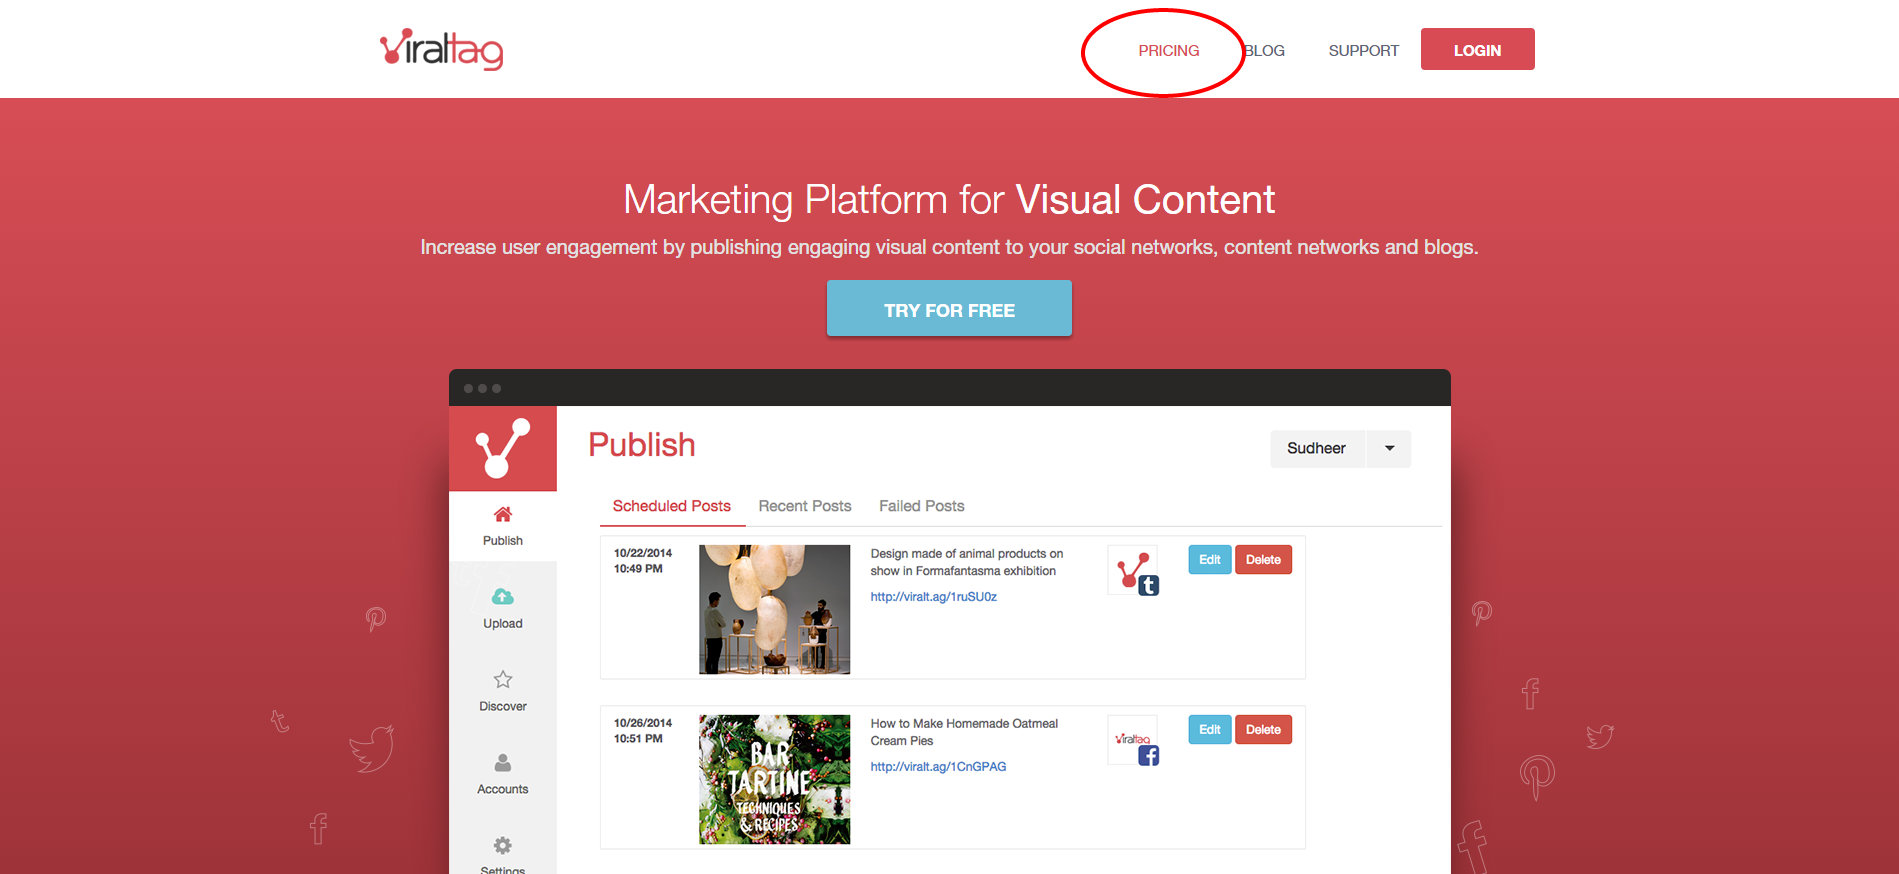Click the Facebook account icon on second post
Viewport: 1899px width, 874px height.
point(1134,741)
